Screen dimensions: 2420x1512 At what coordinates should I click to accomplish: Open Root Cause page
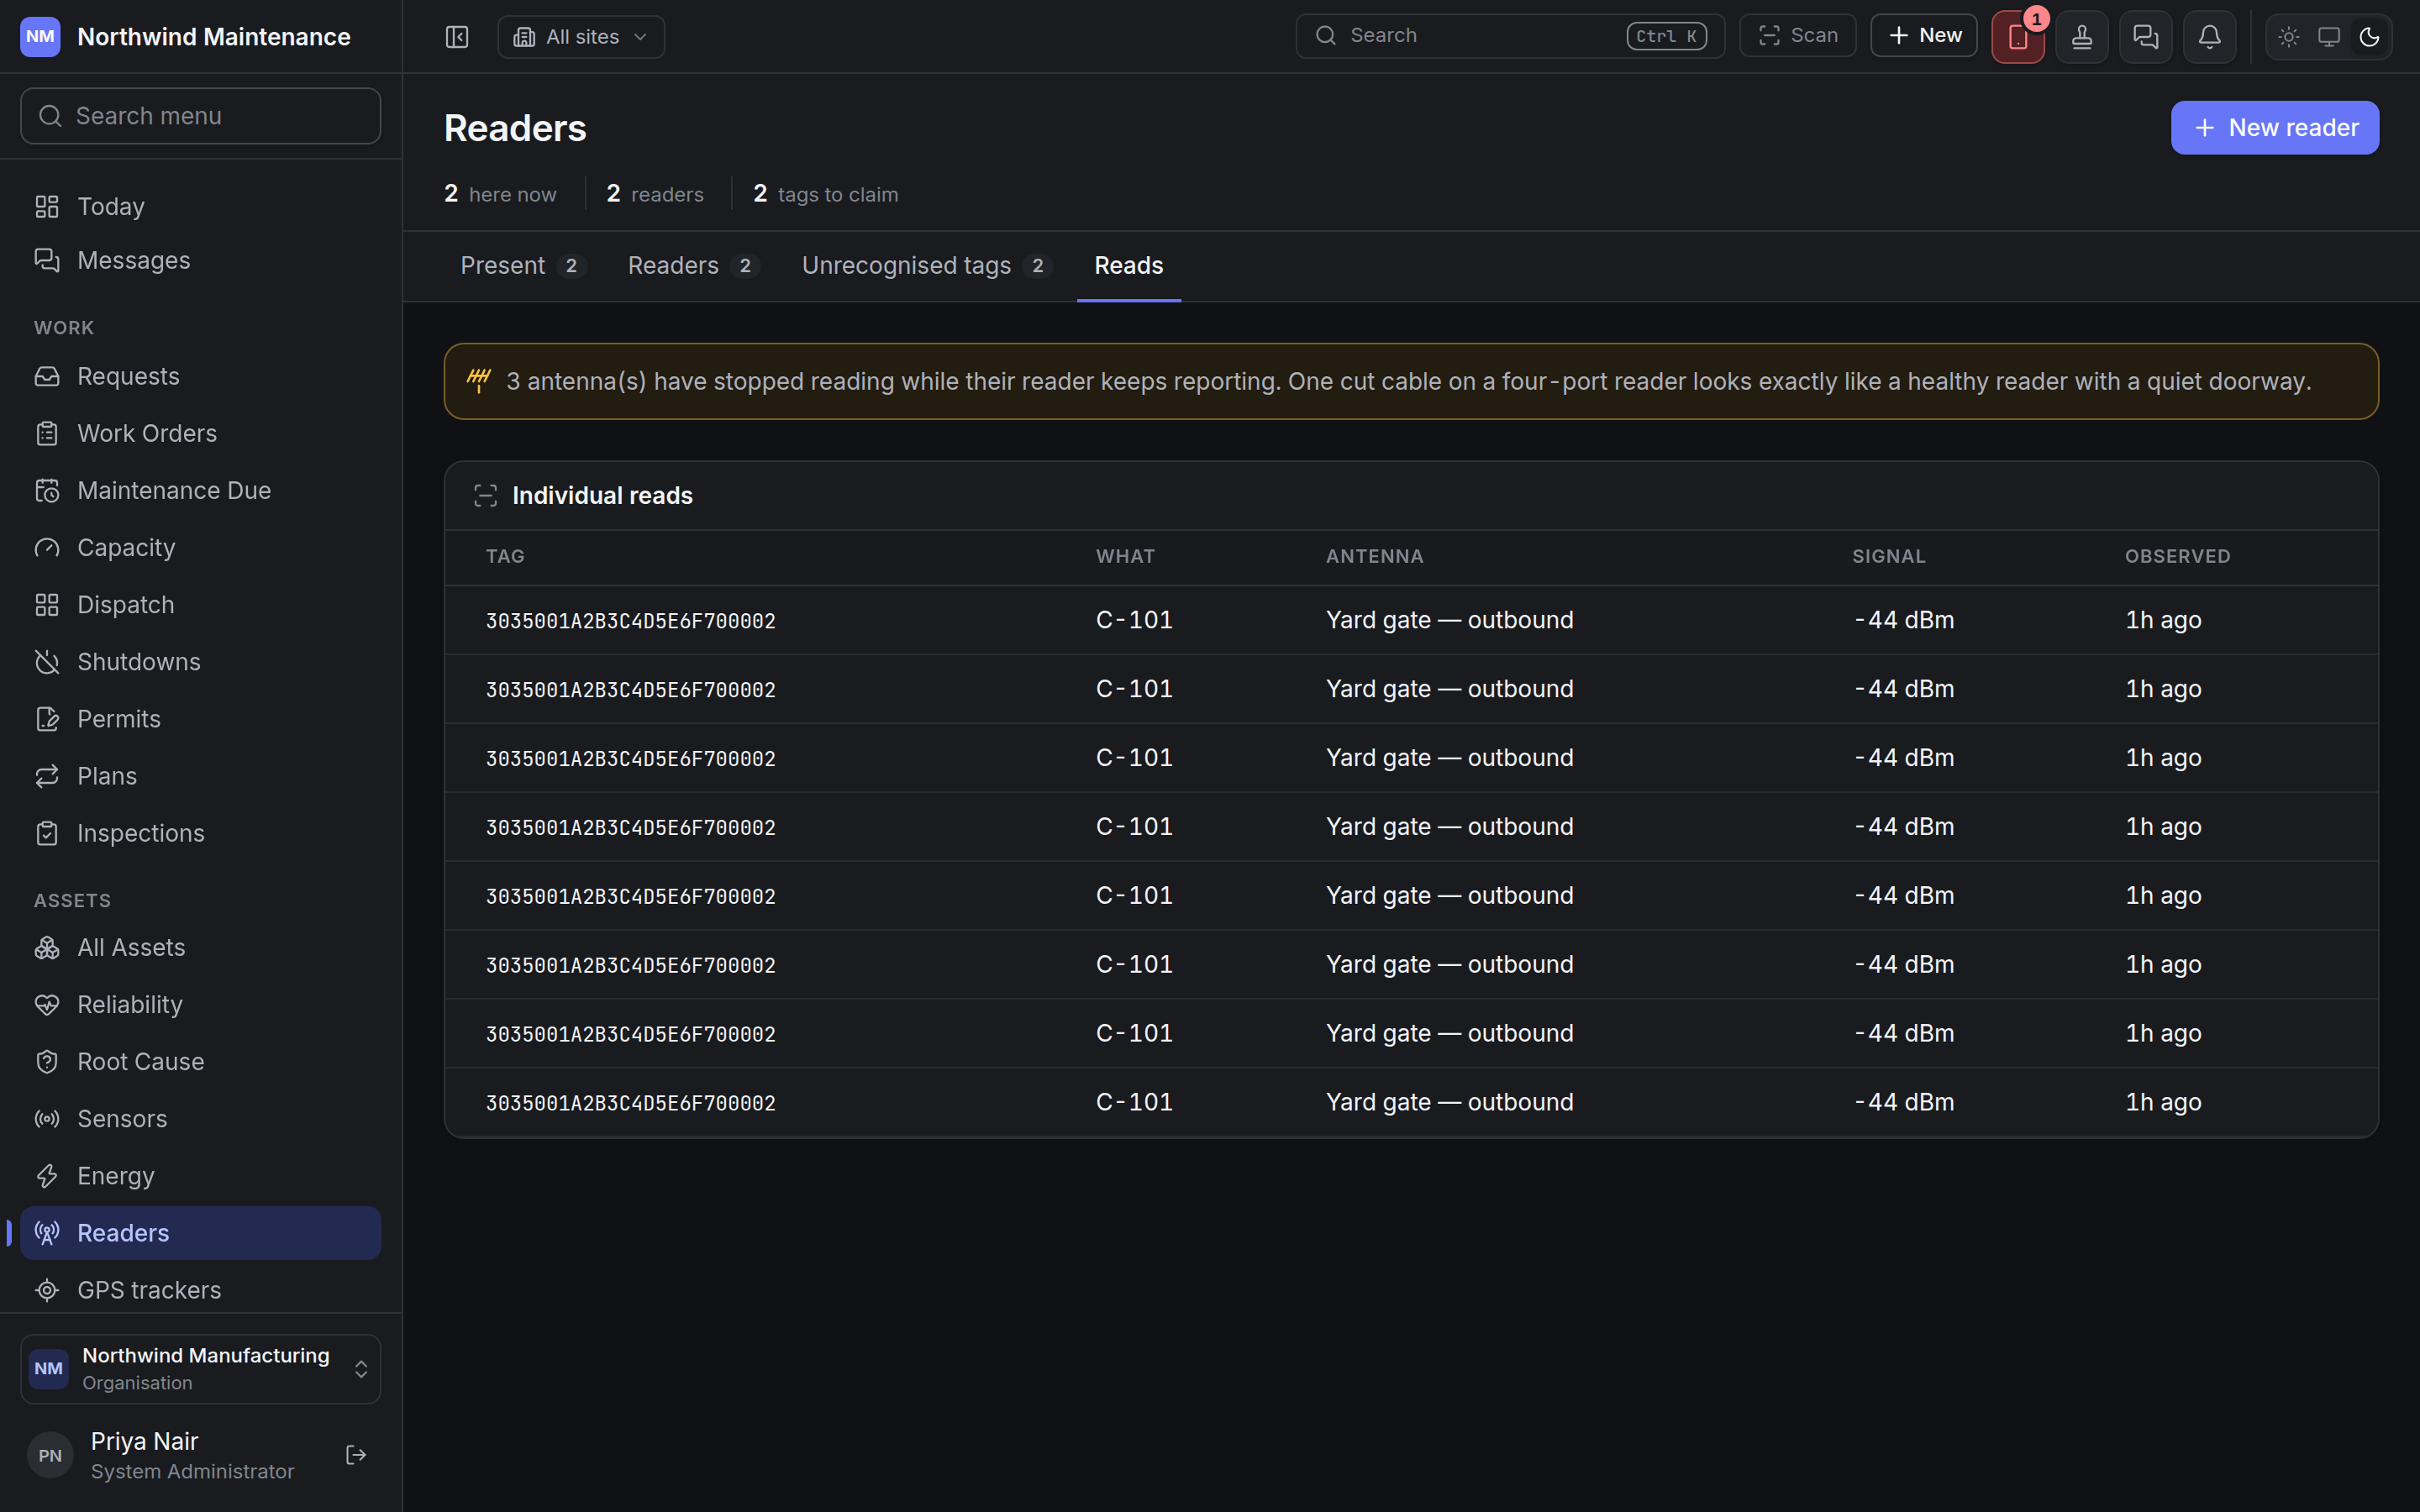(201, 1062)
